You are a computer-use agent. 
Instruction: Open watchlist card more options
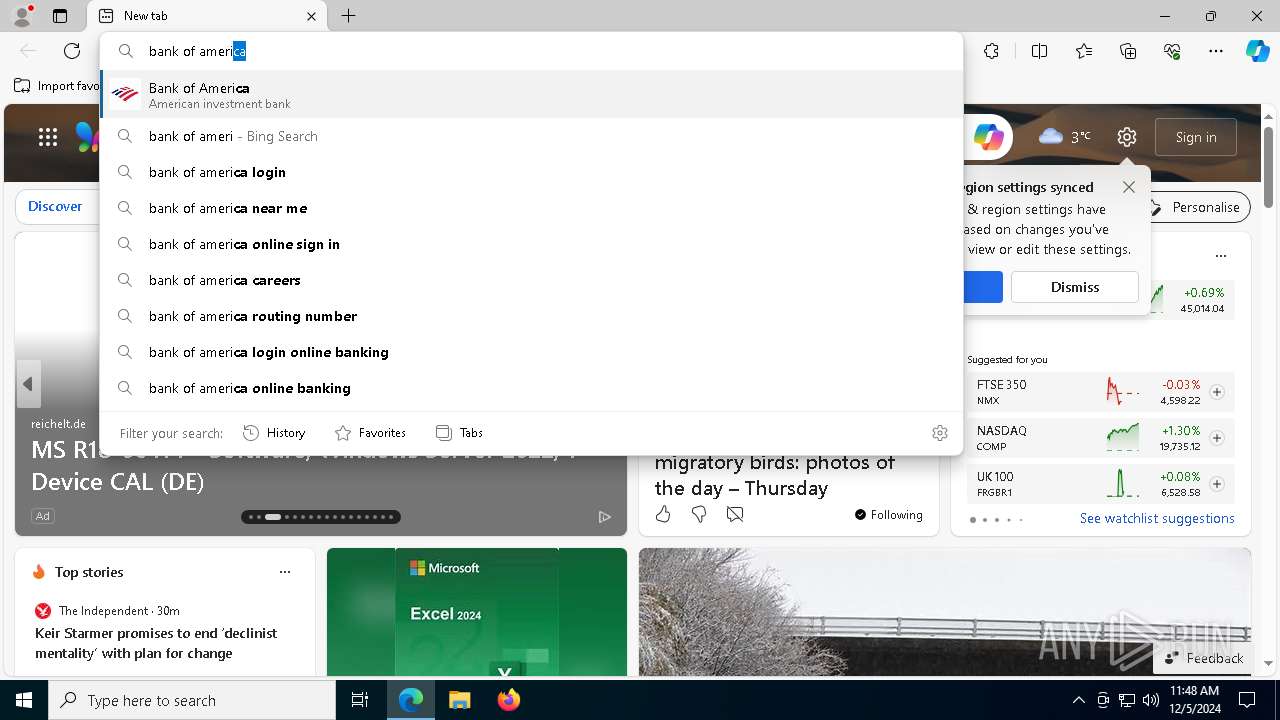[x=1220, y=256]
